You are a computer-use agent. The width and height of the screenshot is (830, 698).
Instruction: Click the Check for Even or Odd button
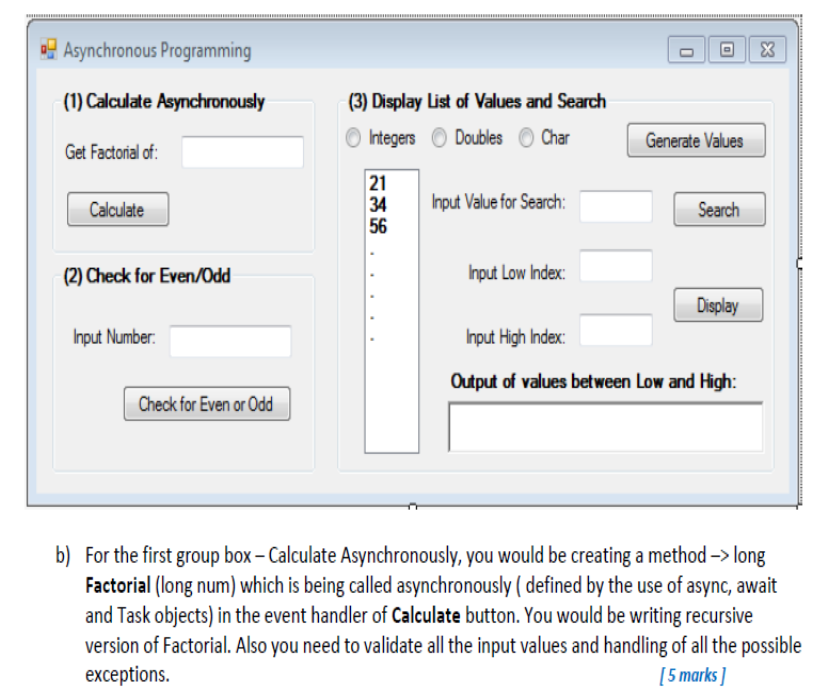(206, 404)
